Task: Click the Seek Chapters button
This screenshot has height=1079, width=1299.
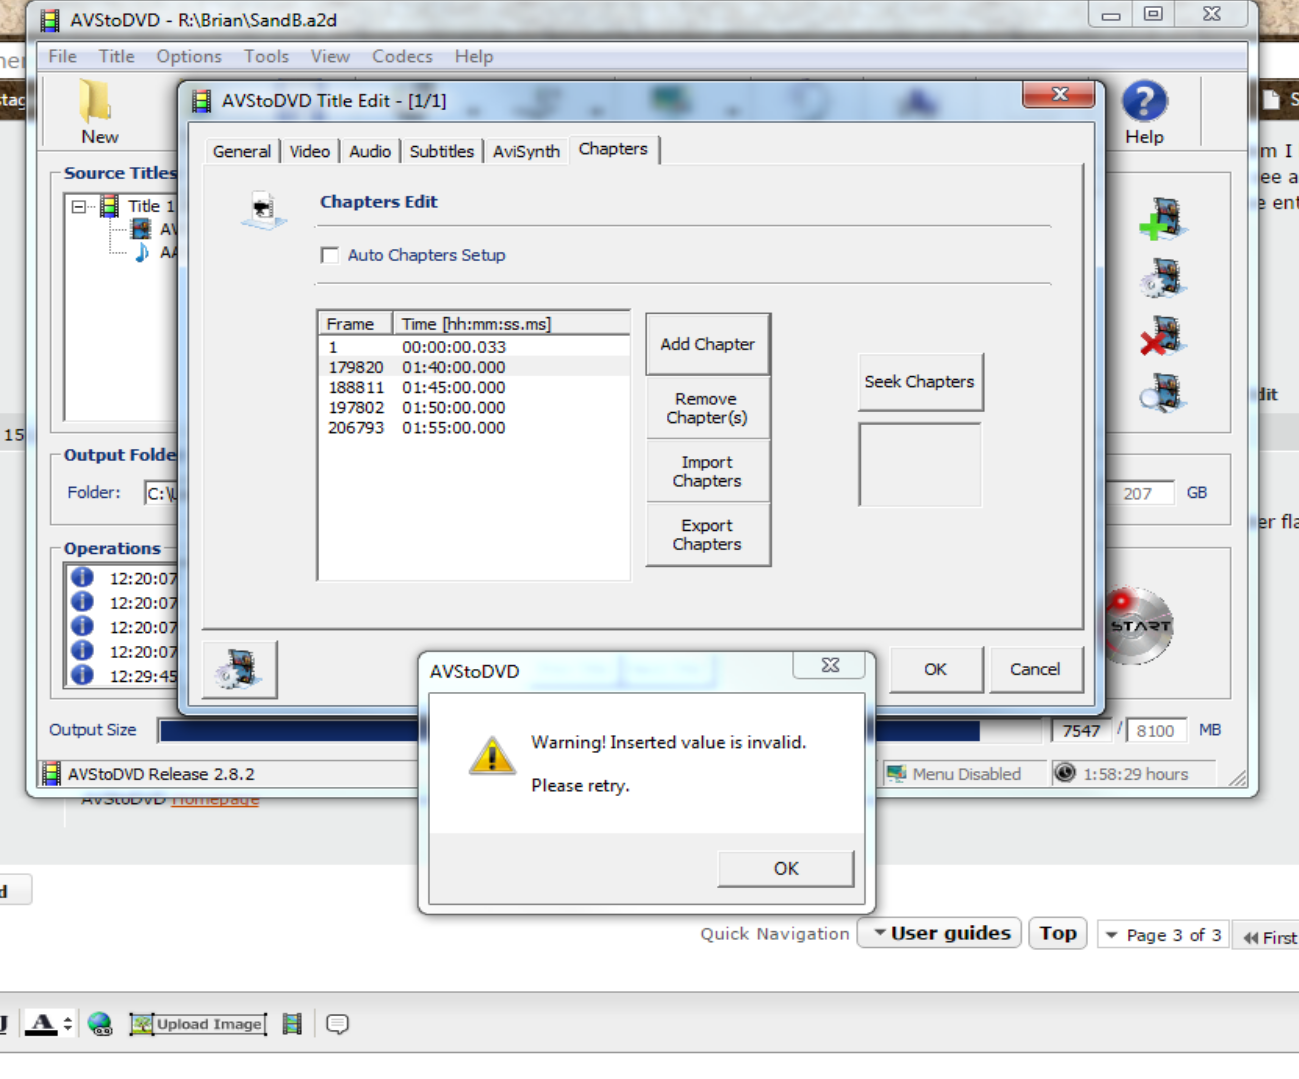Action: [920, 382]
